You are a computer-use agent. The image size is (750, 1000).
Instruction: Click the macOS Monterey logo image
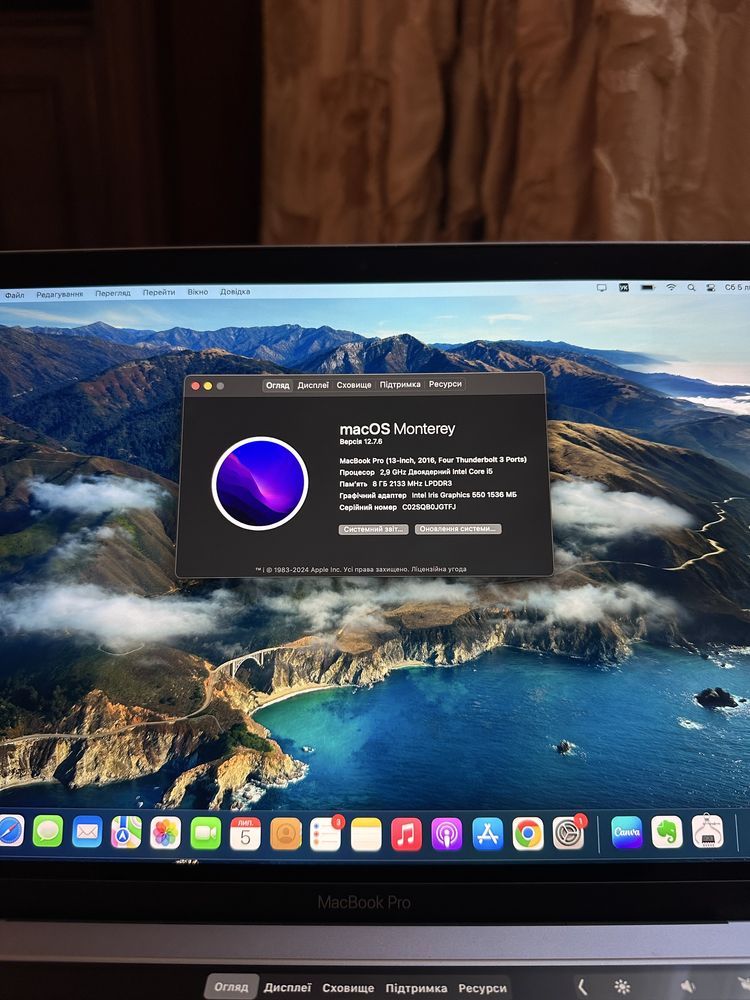pyautogui.click(x=260, y=483)
